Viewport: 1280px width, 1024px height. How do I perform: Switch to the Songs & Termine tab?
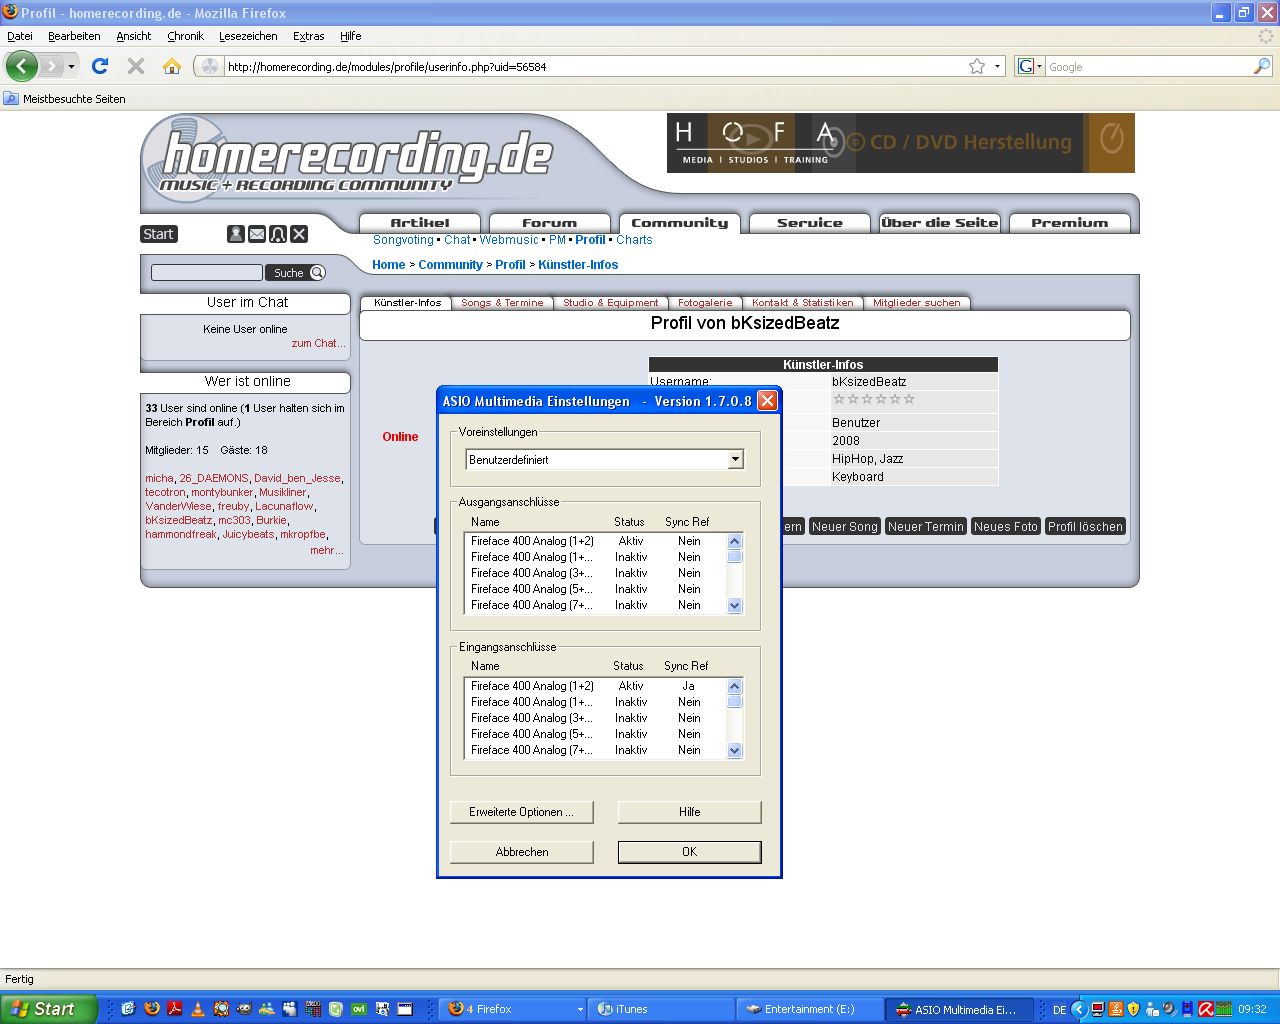502,302
